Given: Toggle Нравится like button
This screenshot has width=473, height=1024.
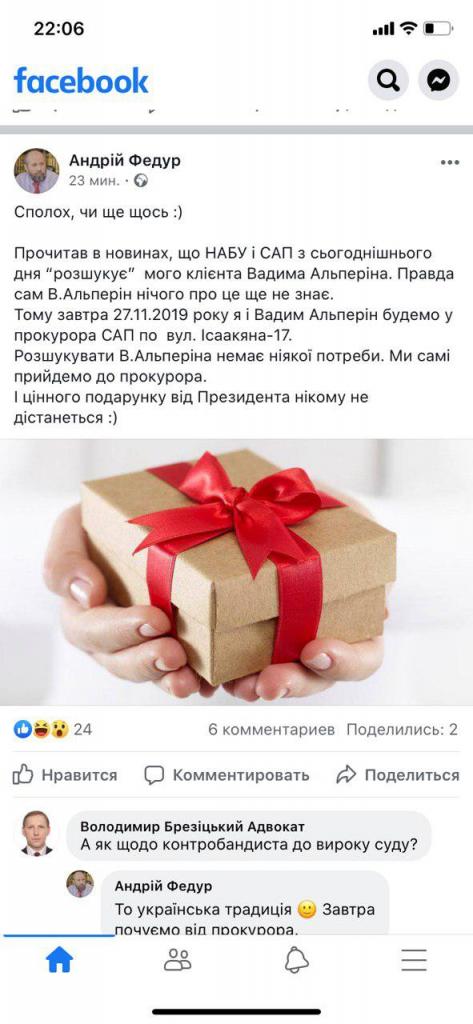Looking at the screenshot, I should (65, 775).
